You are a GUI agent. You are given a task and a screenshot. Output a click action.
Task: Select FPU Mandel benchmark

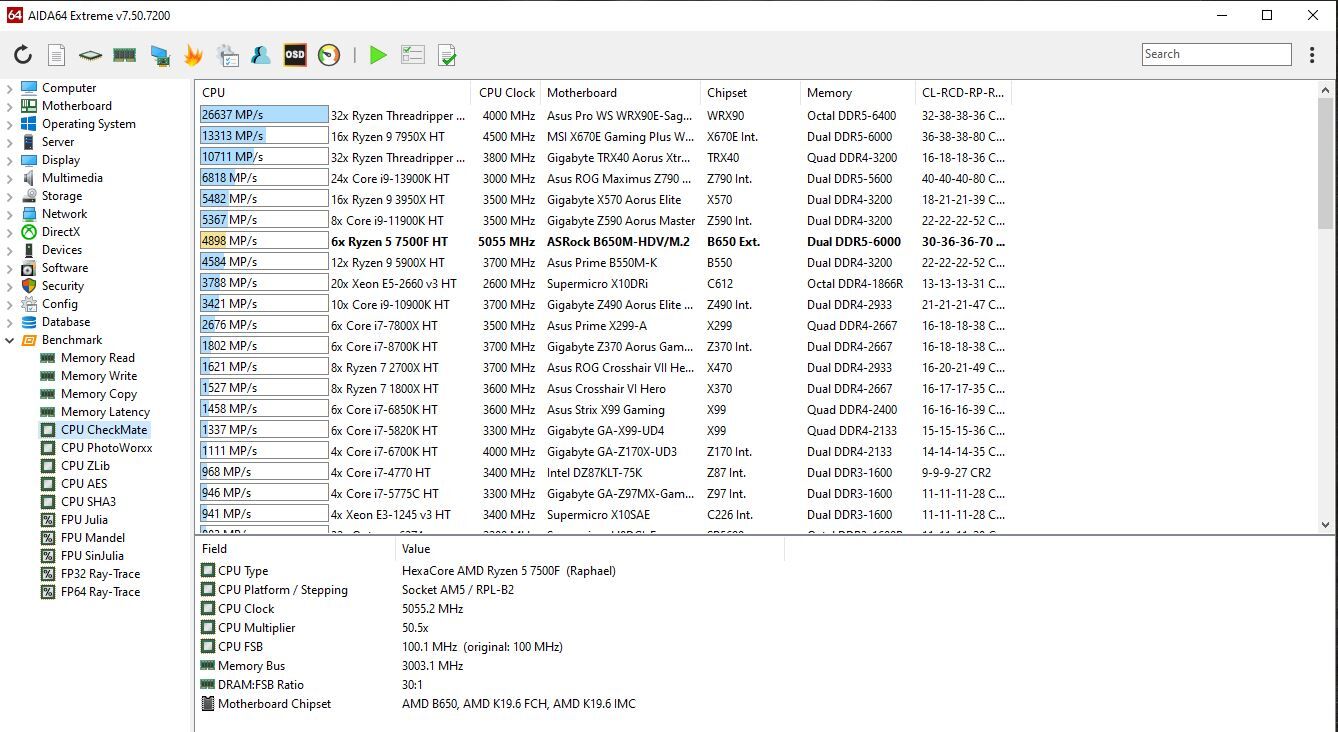pos(91,538)
